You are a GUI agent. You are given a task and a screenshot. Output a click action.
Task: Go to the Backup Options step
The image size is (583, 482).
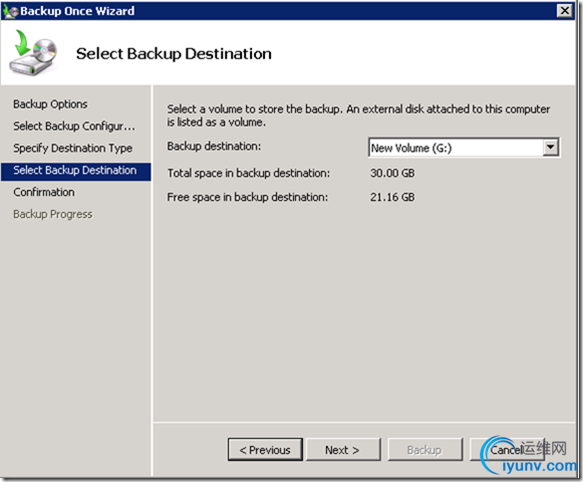51,104
